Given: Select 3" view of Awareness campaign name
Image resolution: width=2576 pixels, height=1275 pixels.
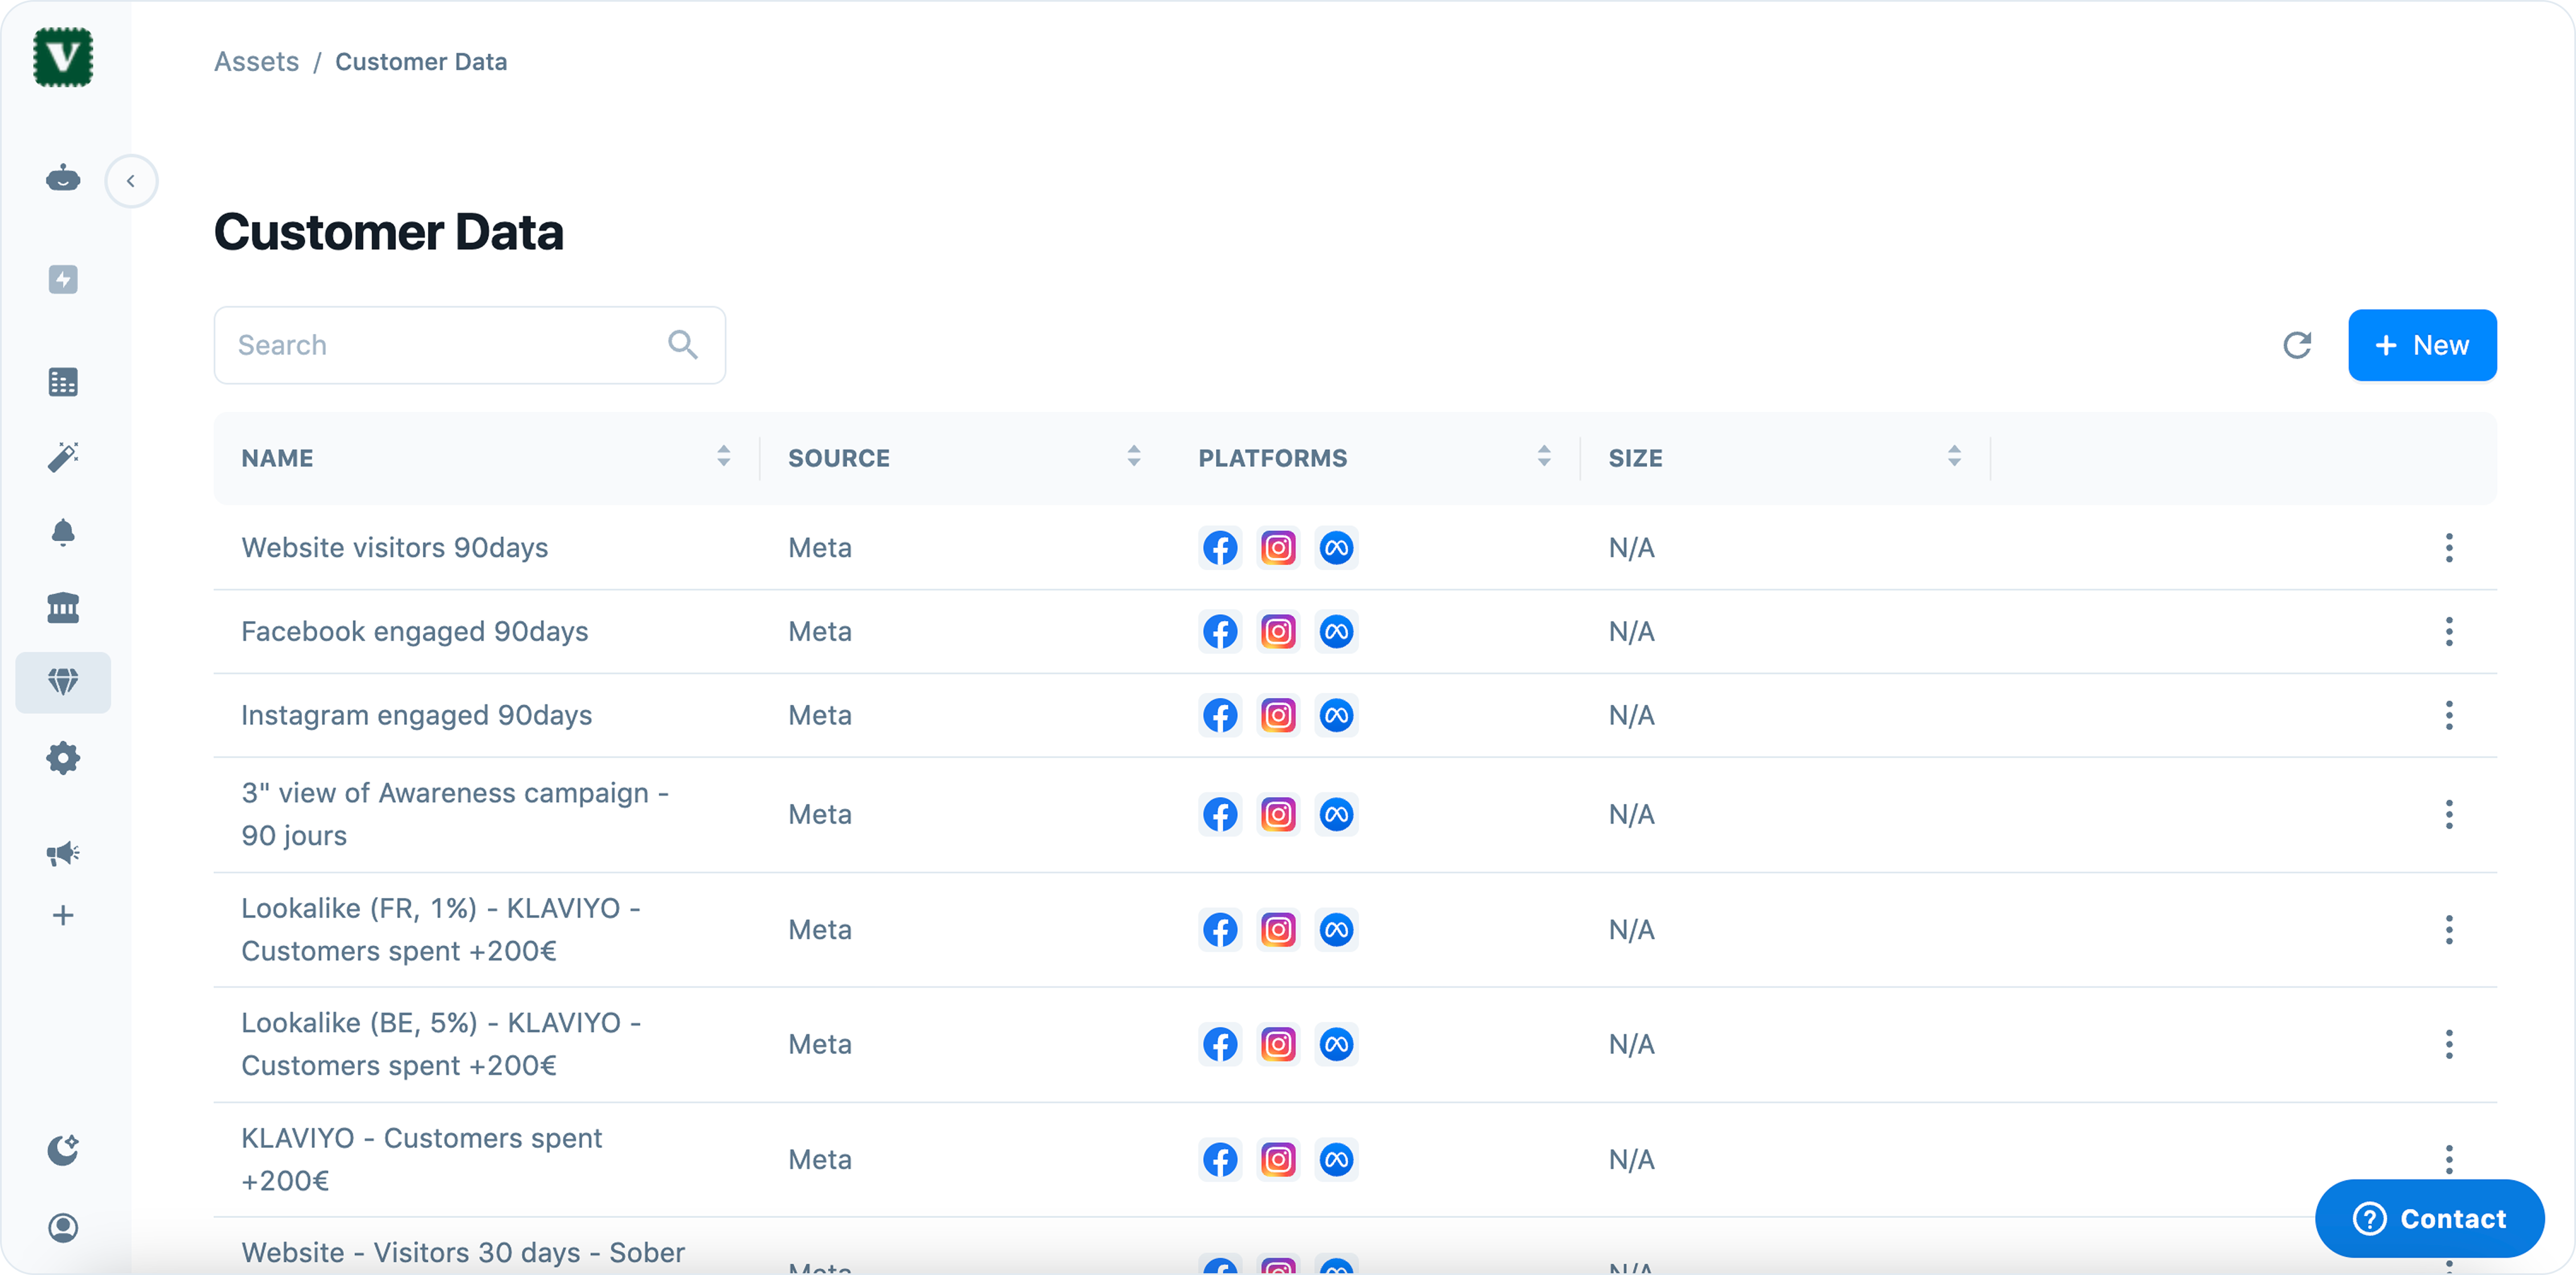Looking at the screenshot, I should (x=455, y=814).
